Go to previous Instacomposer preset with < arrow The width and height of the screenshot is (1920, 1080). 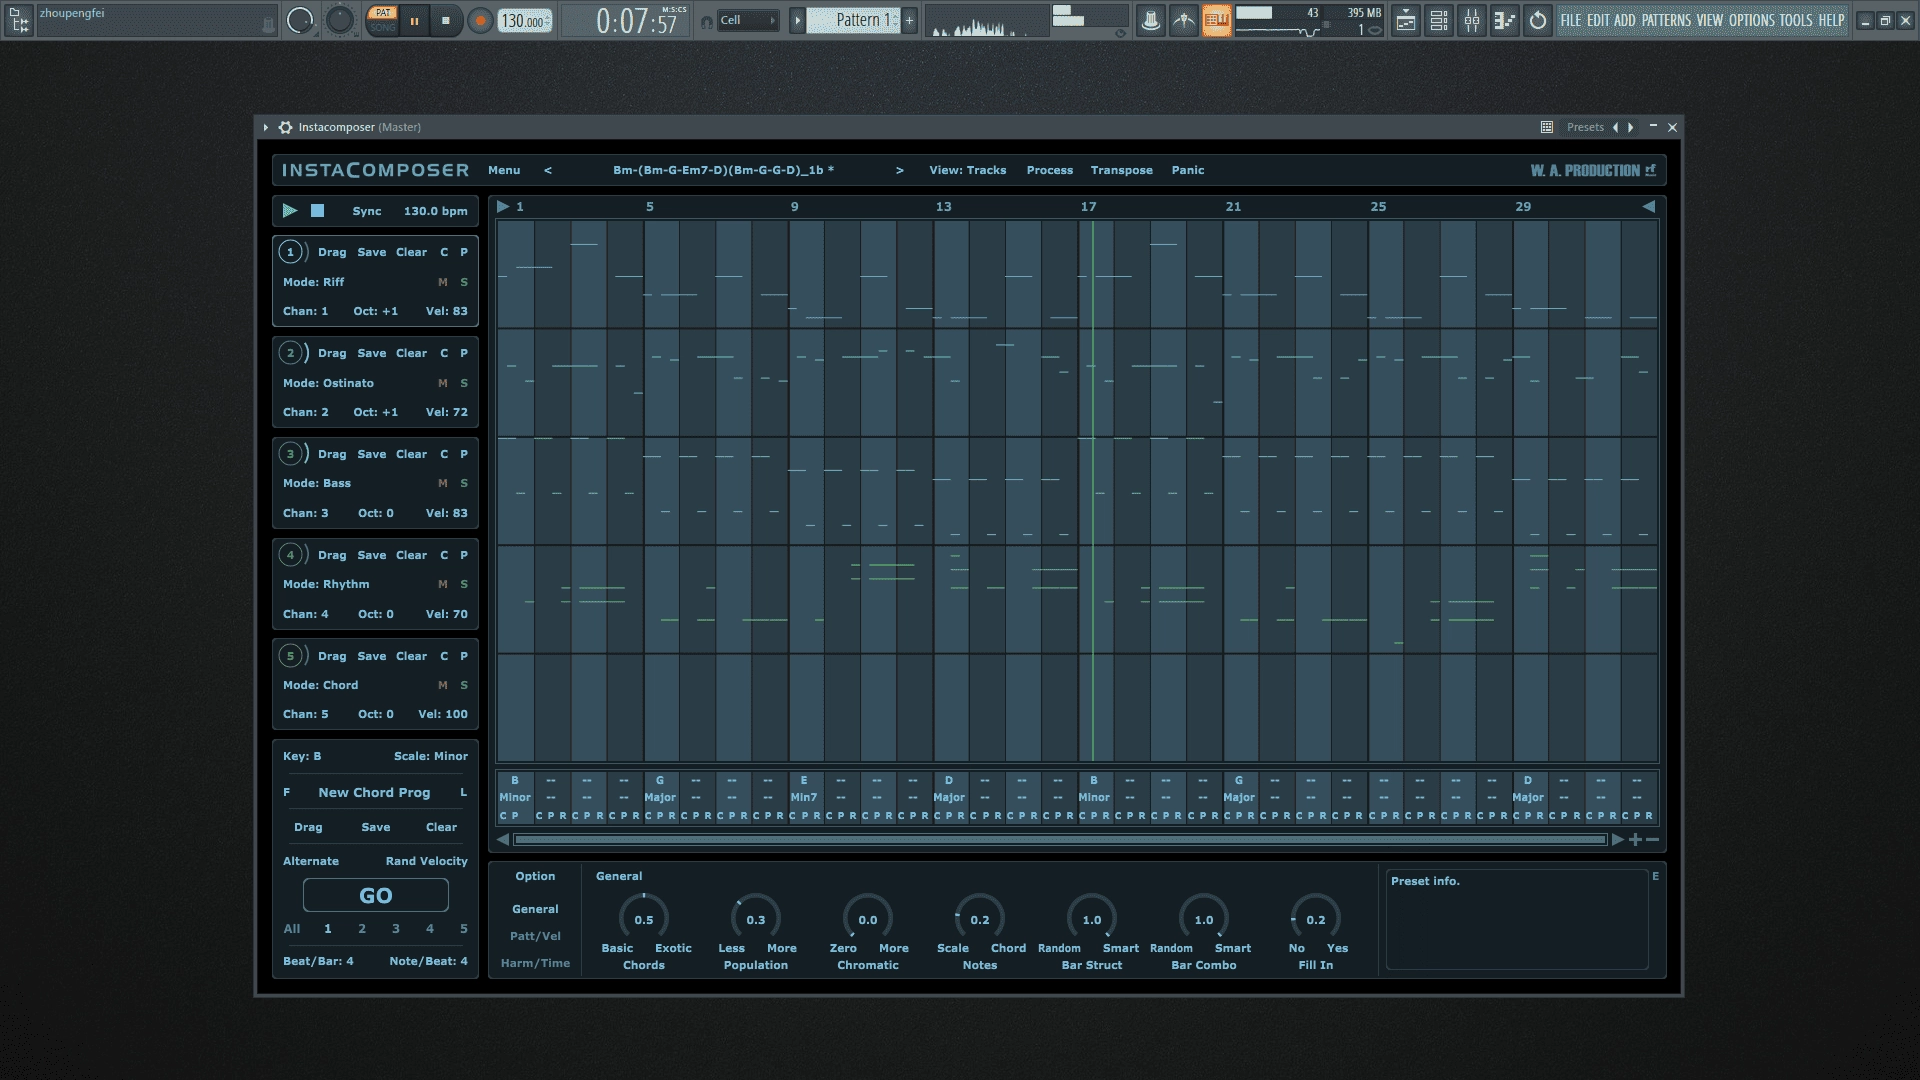tap(548, 170)
